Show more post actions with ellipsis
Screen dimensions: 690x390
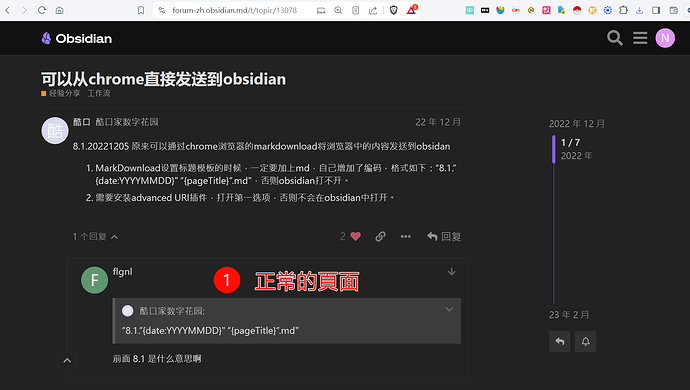click(x=405, y=236)
